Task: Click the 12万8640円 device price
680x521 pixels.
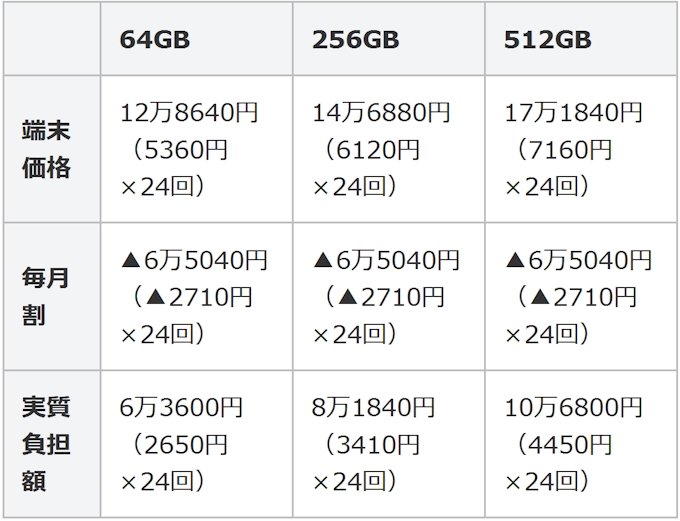Action: (x=189, y=113)
